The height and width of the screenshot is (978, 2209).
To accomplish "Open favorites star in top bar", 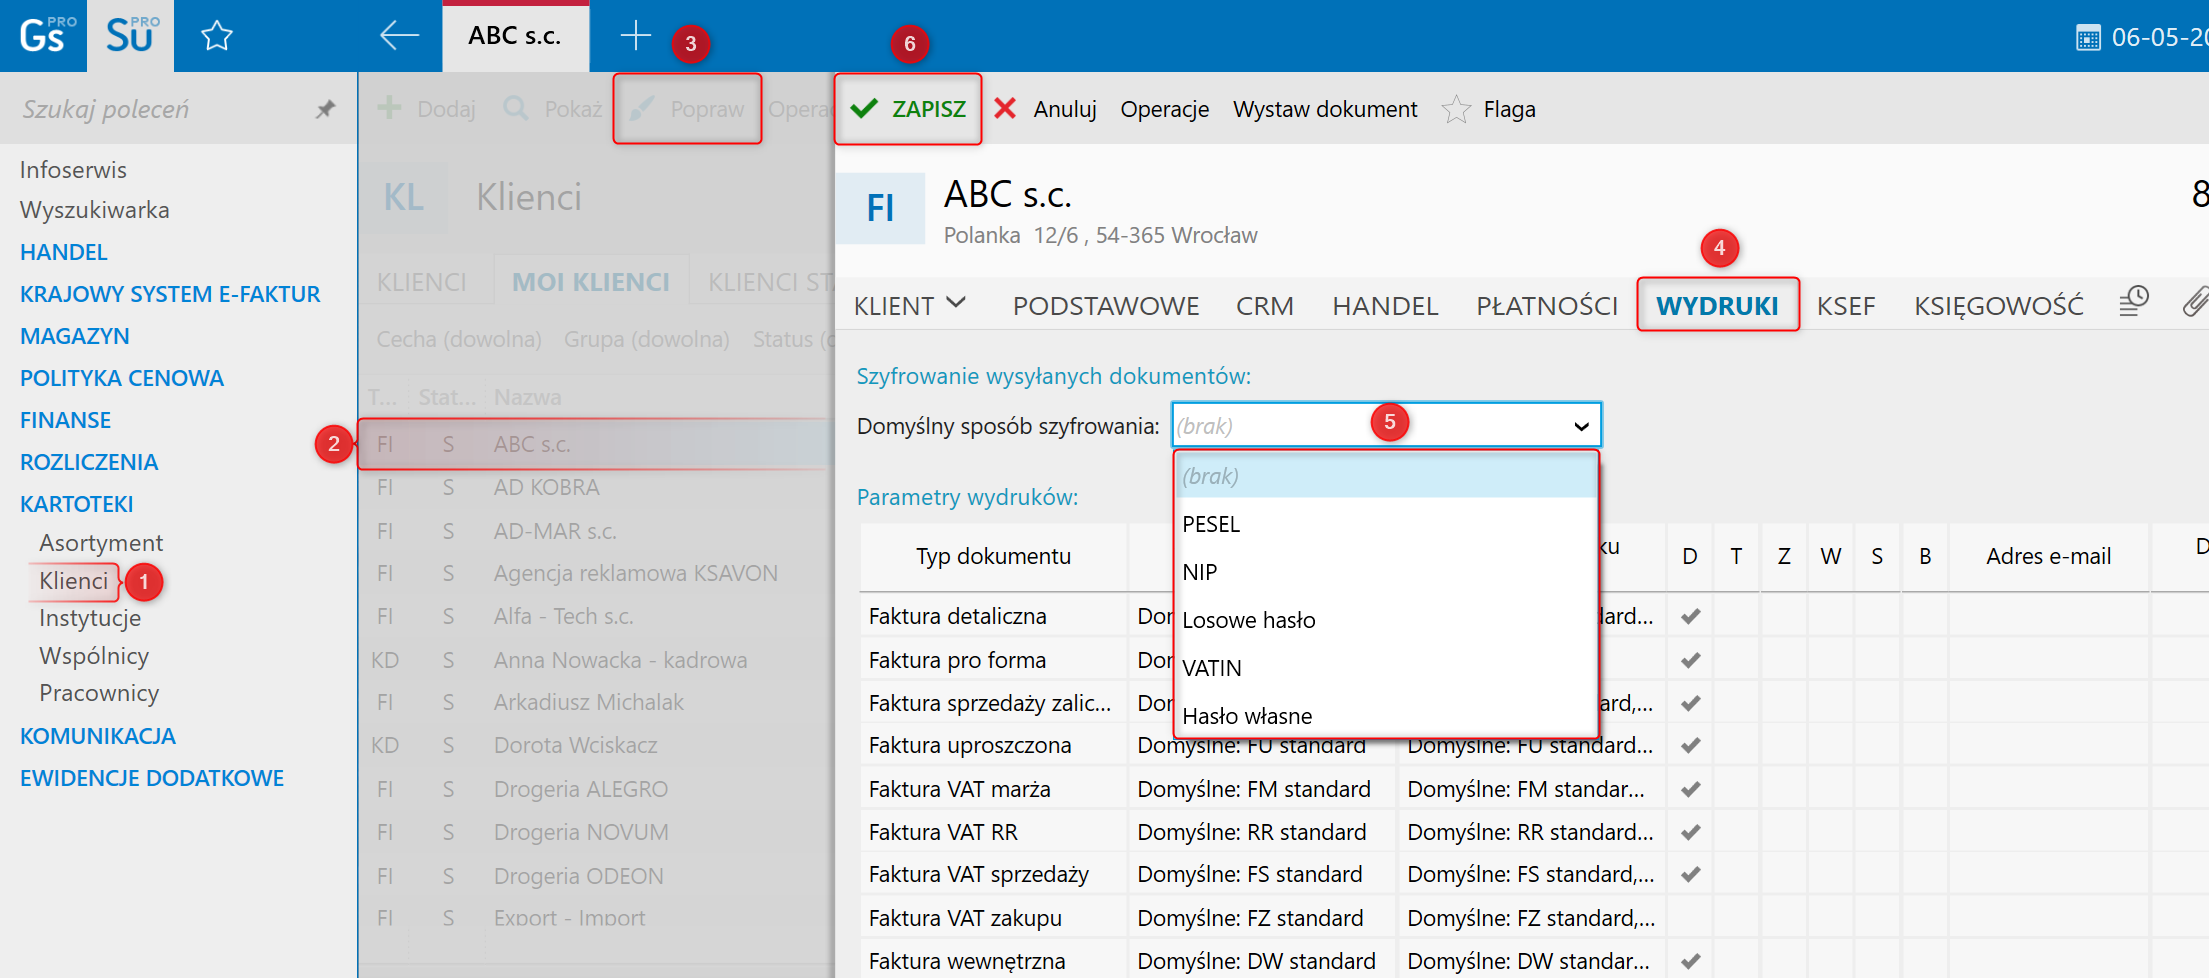I will (x=217, y=37).
